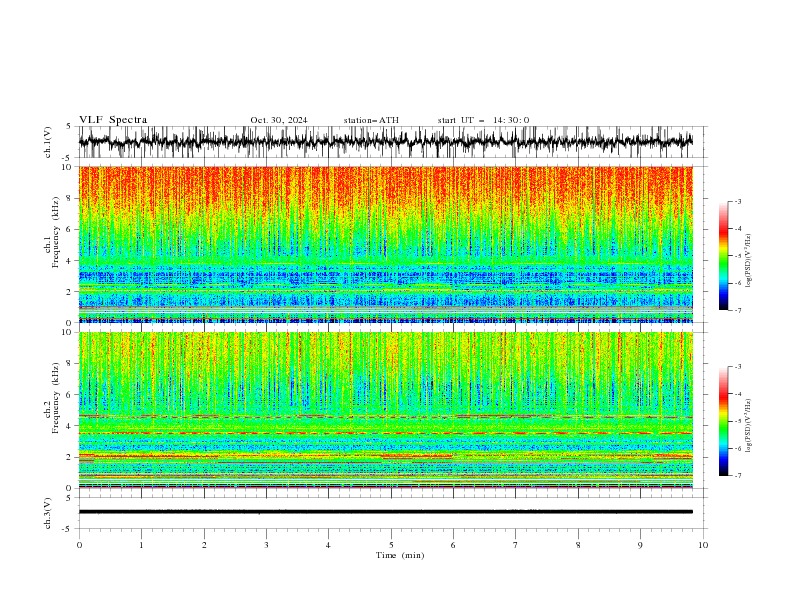Image resolution: width=792 pixels, height=612 pixels.
Task: Click the "8" kHz tick on ch.1 spectrogram
Action: pyautogui.click(x=69, y=198)
